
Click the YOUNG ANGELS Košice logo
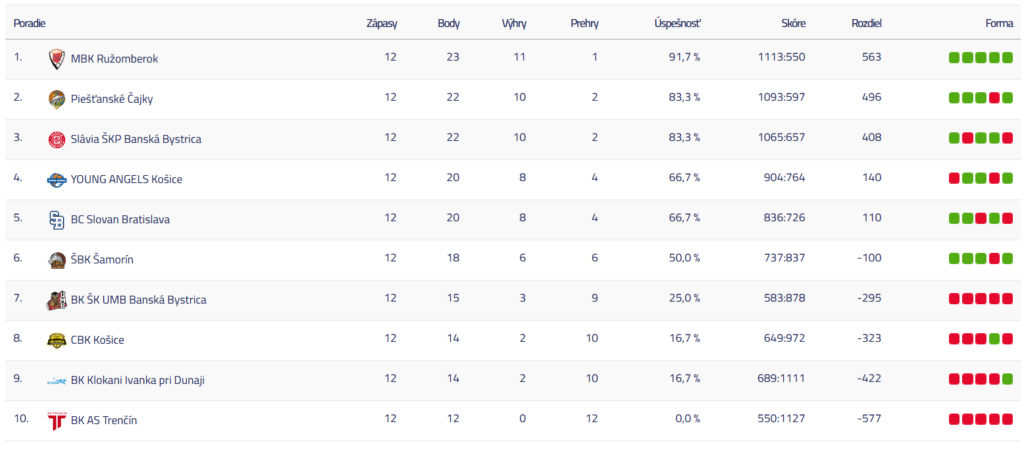(57, 180)
